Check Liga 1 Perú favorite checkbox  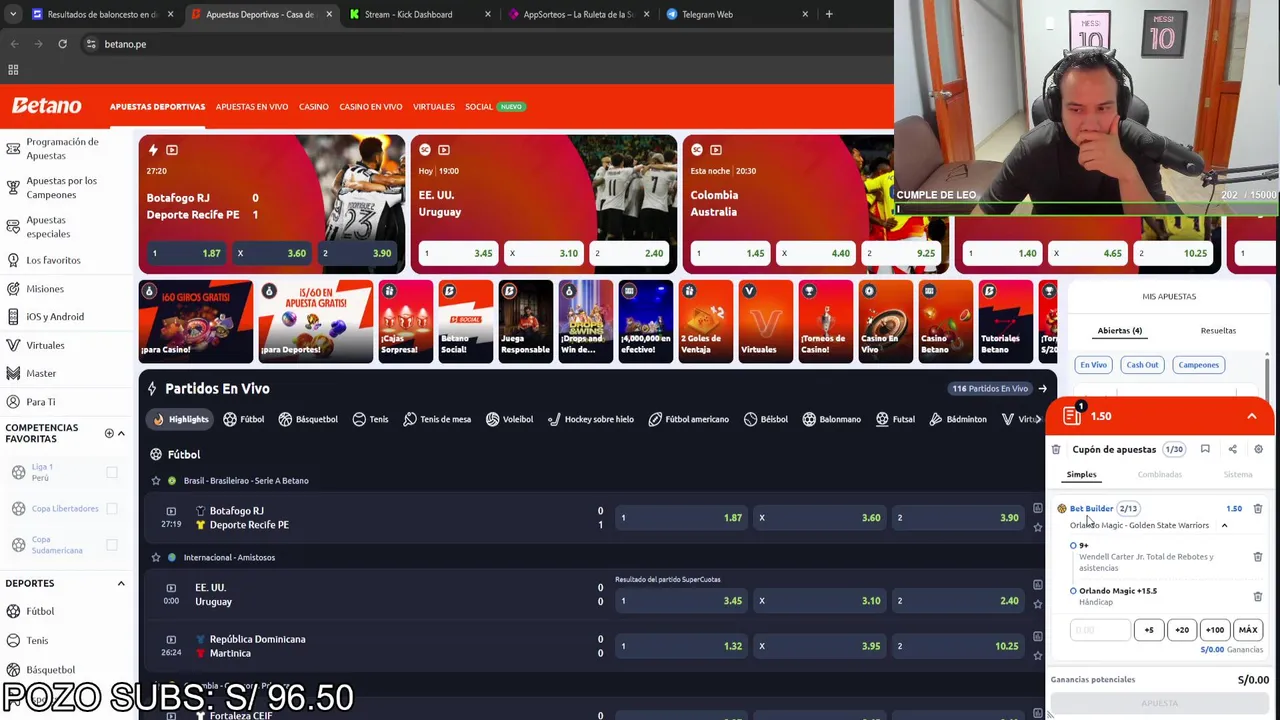(112, 472)
